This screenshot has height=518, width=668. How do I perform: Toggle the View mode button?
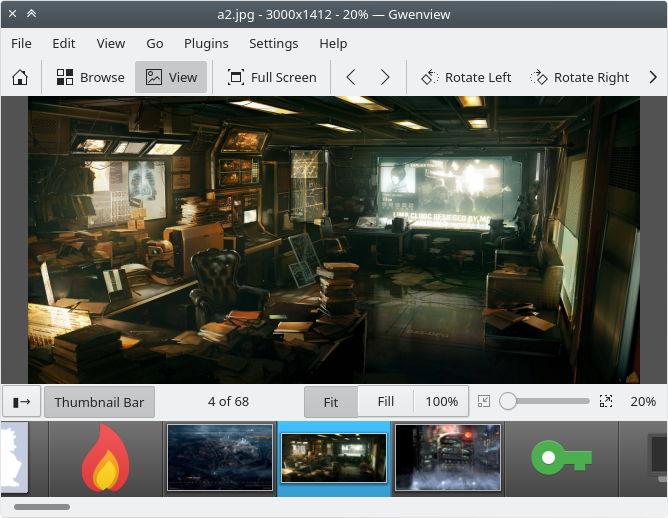[171, 77]
